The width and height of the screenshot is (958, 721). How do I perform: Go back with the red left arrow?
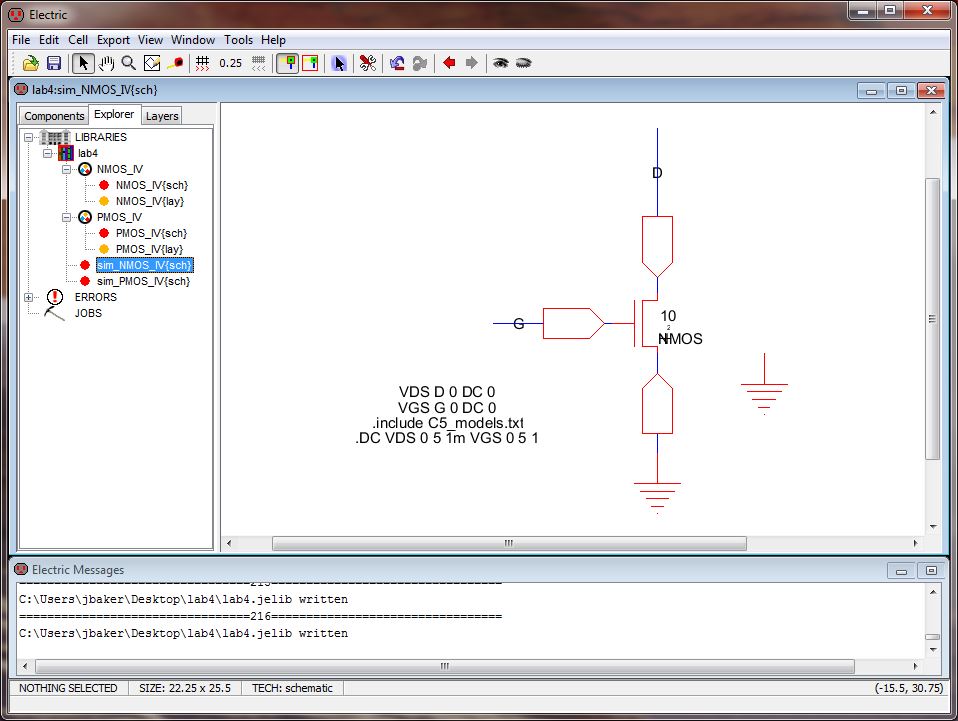tap(449, 63)
